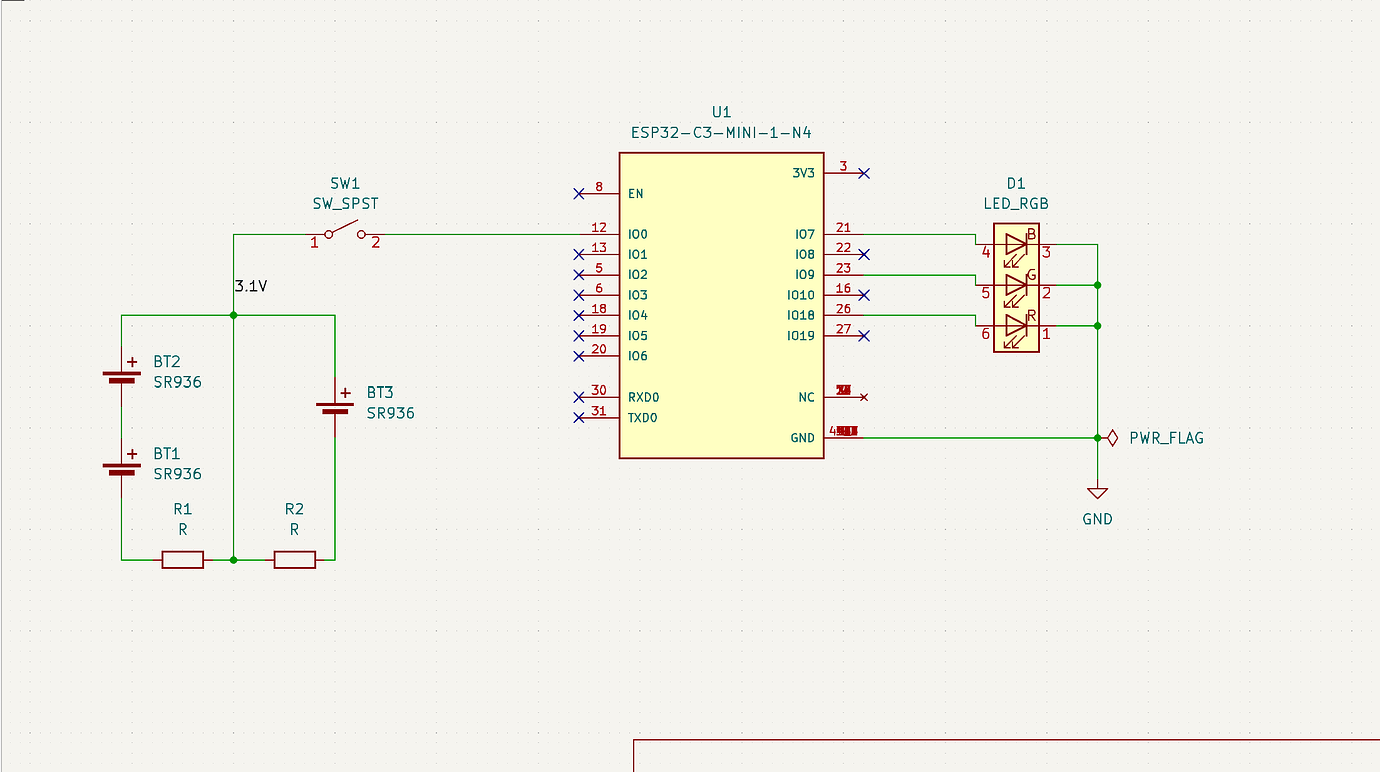Click the no-connect marker on the 3V3 pin
The image size is (1380, 772).
click(x=864, y=172)
